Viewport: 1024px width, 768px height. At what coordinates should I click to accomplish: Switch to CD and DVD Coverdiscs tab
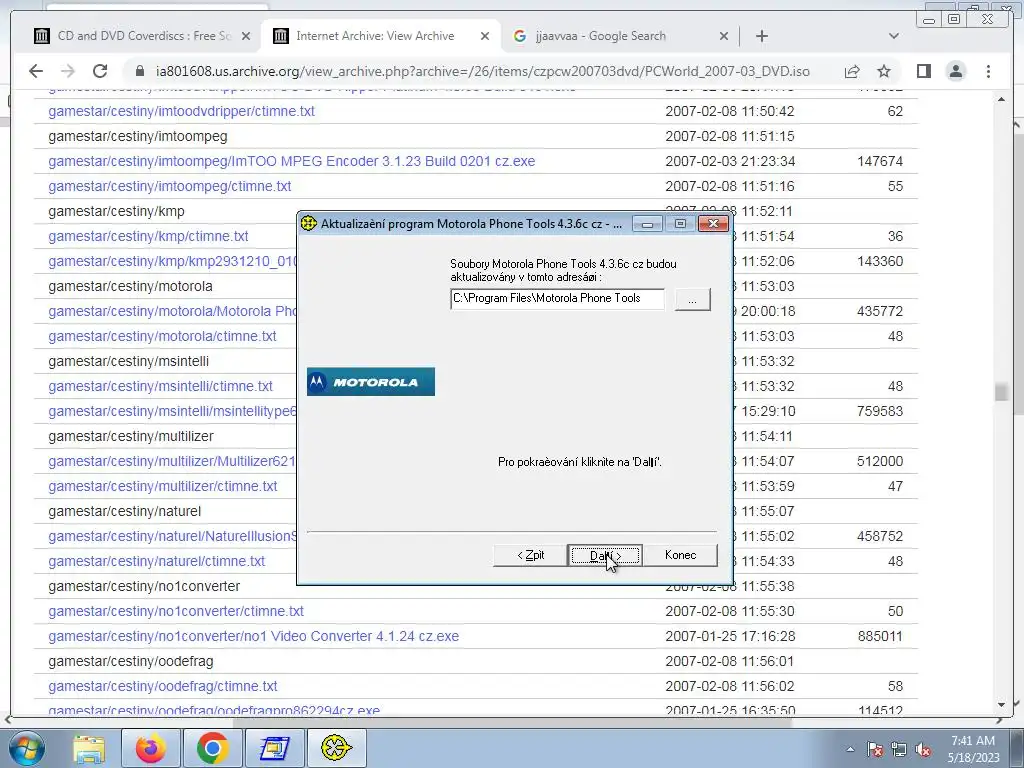pyautogui.click(x=144, y=36)
